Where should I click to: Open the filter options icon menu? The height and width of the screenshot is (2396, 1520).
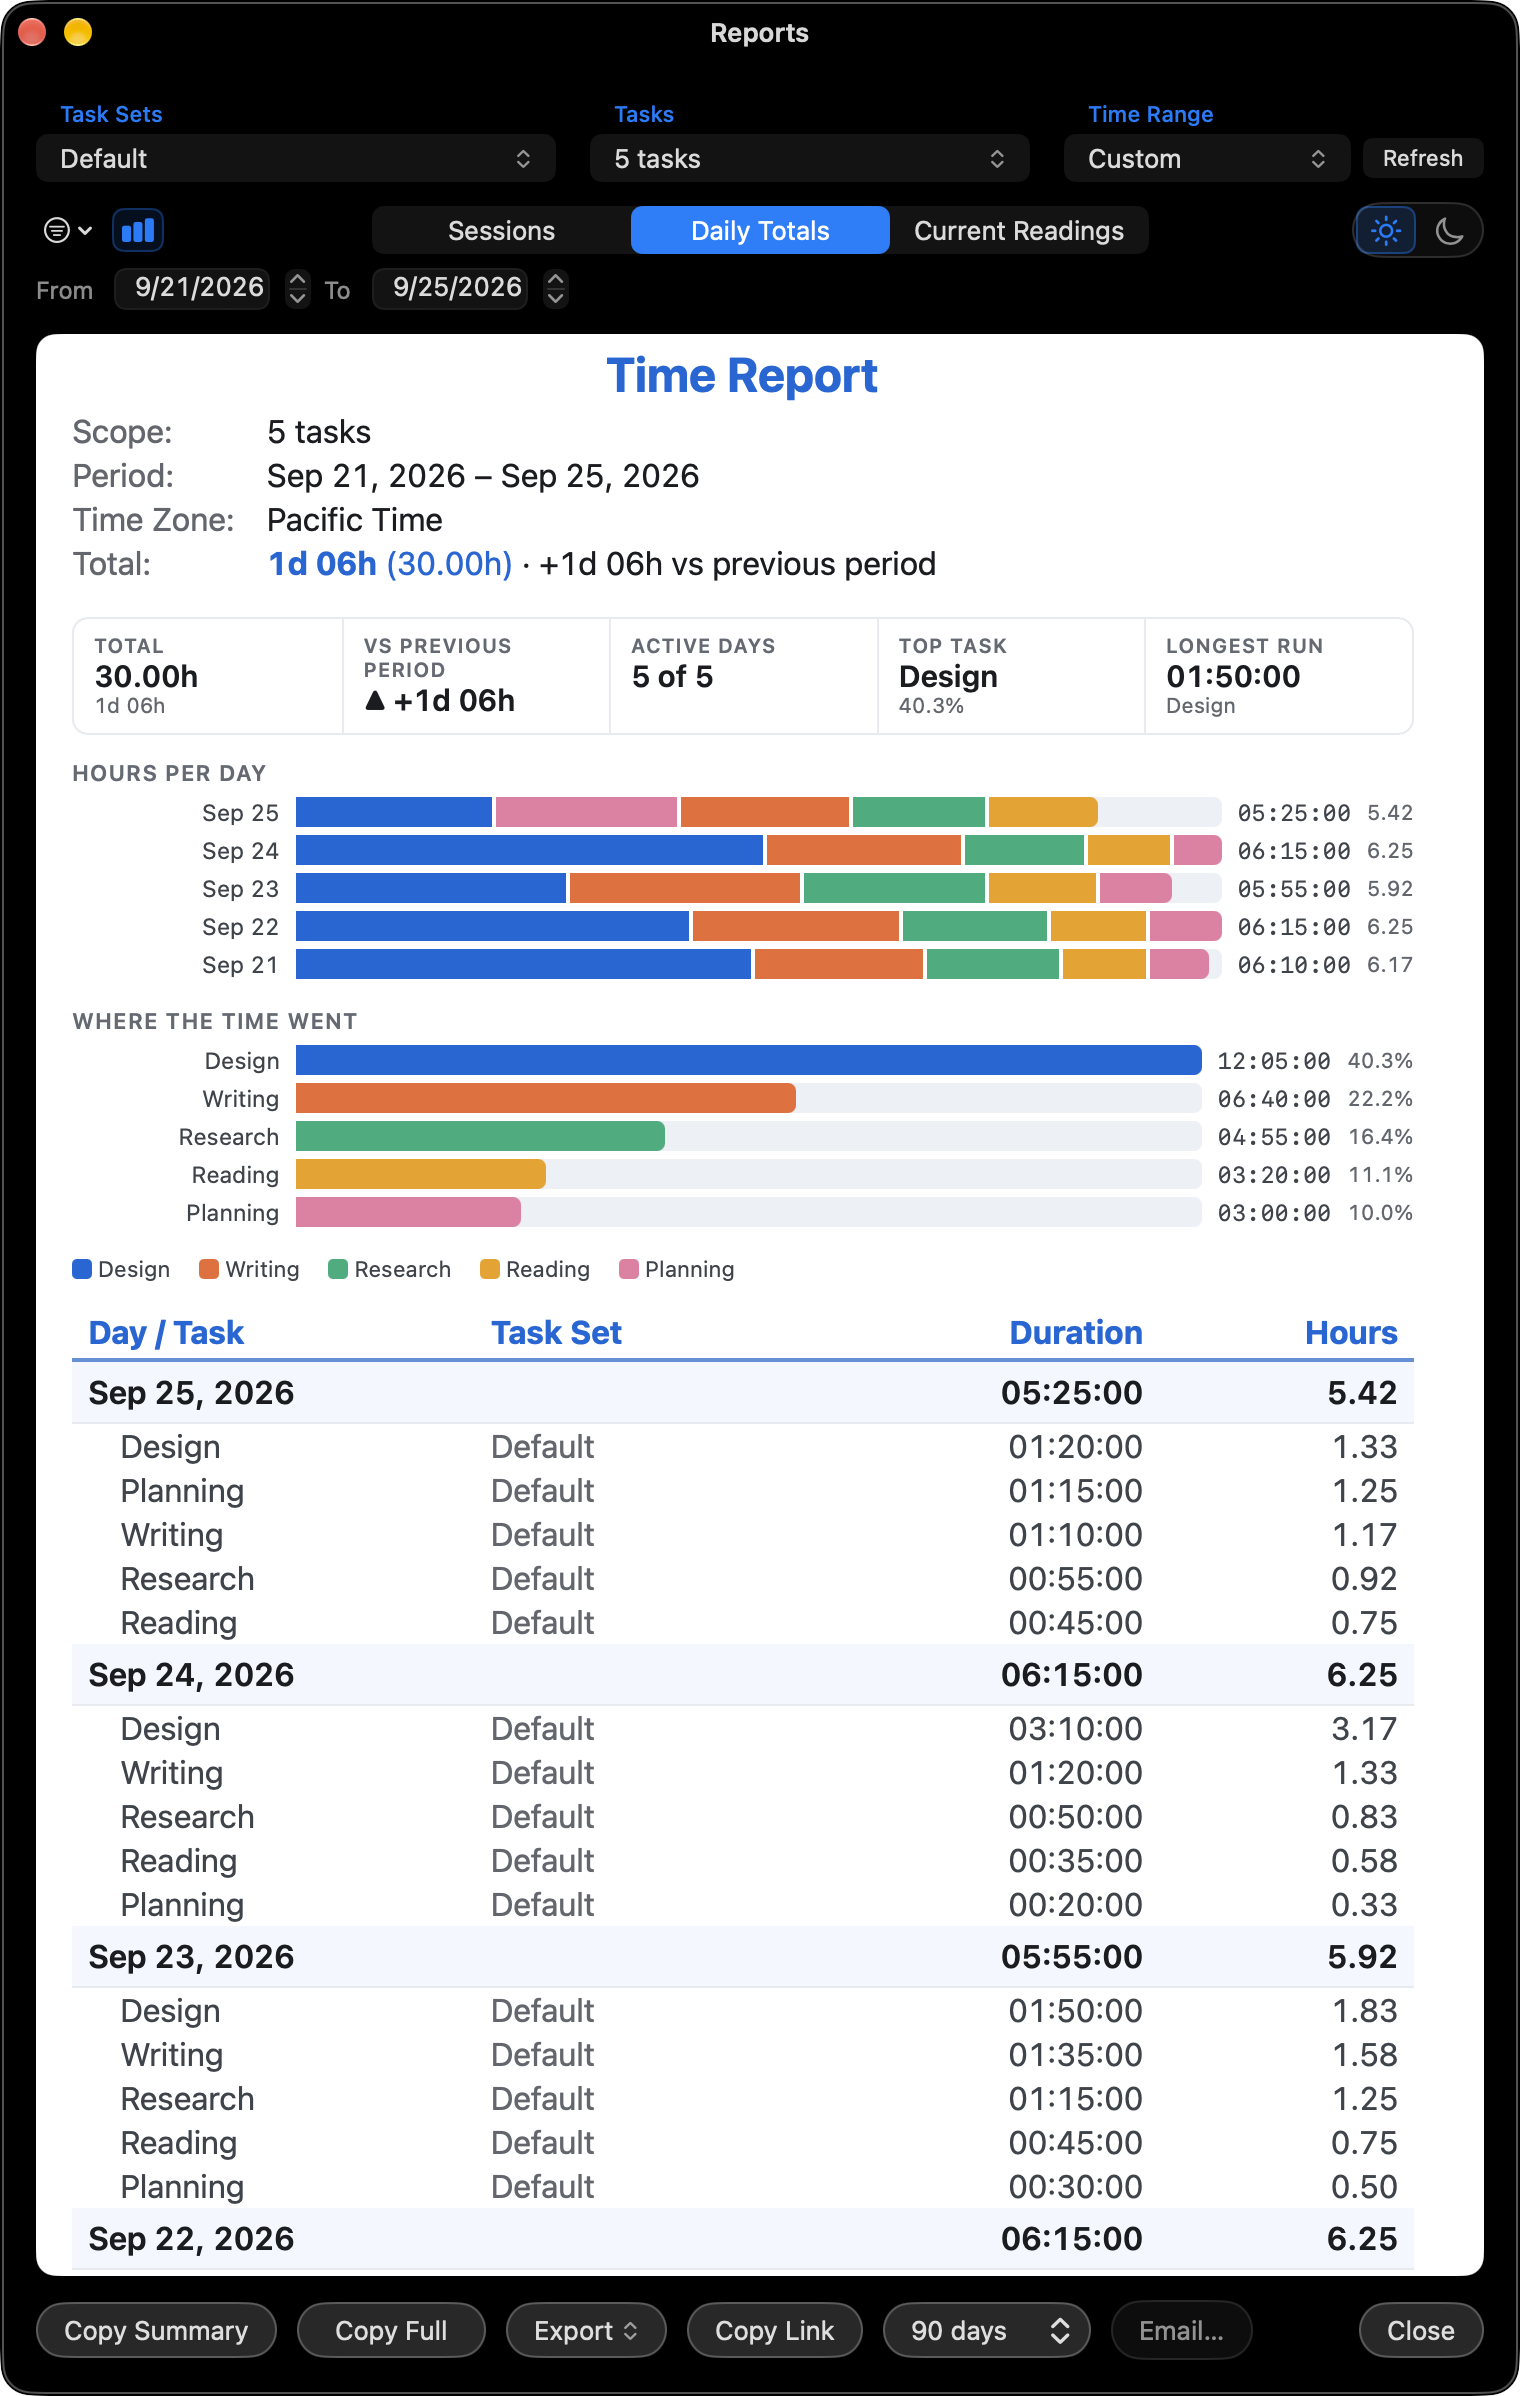coord(68,231)
